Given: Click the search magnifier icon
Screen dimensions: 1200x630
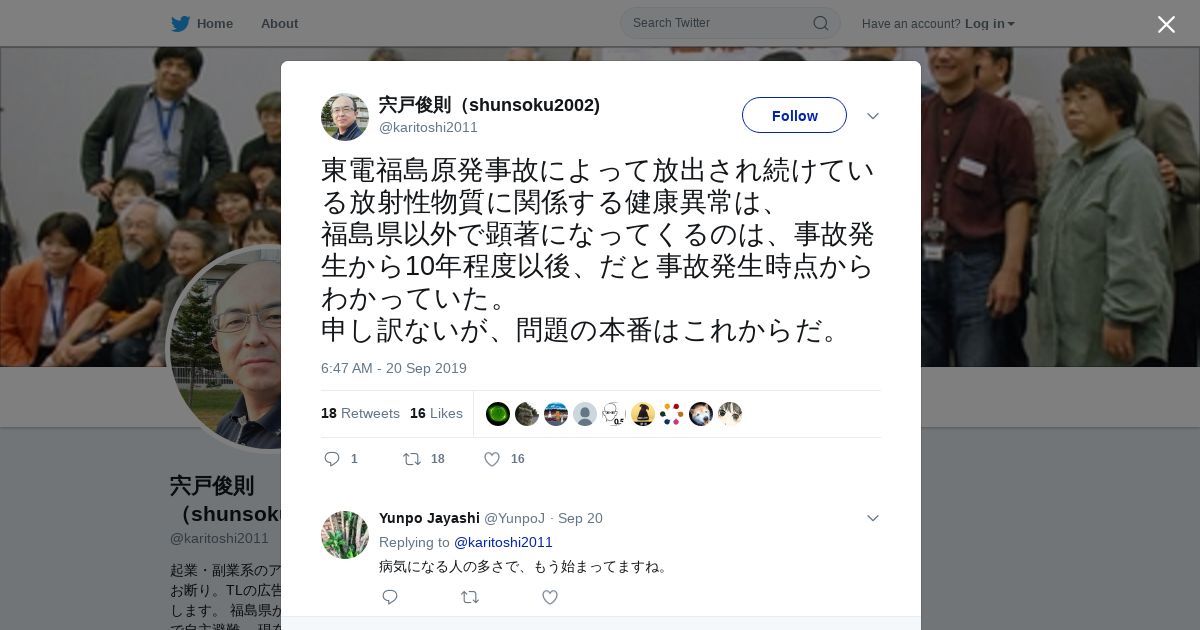Looking at the screenshot, I should (x=820, y=23).
